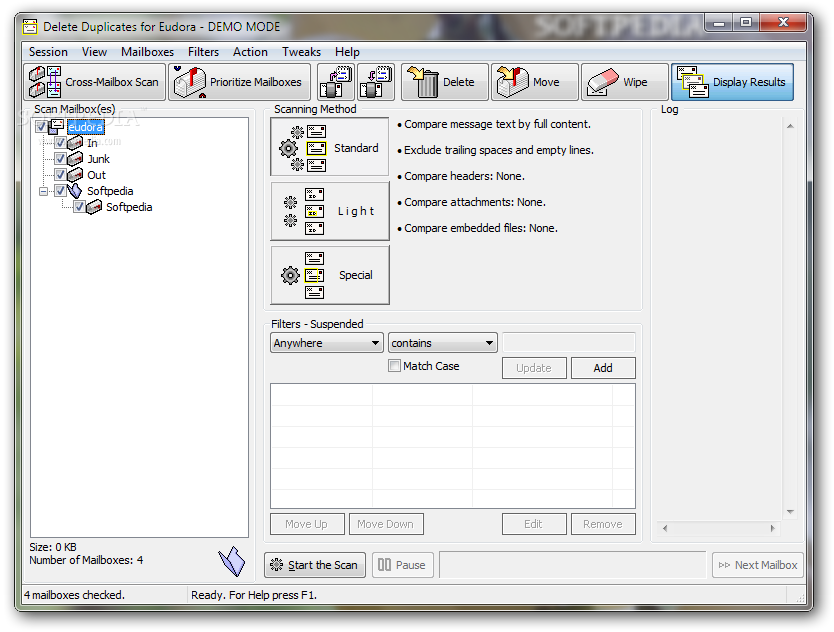
Task: Open Display Results from the toolbar
Action: tap(732, 82)
